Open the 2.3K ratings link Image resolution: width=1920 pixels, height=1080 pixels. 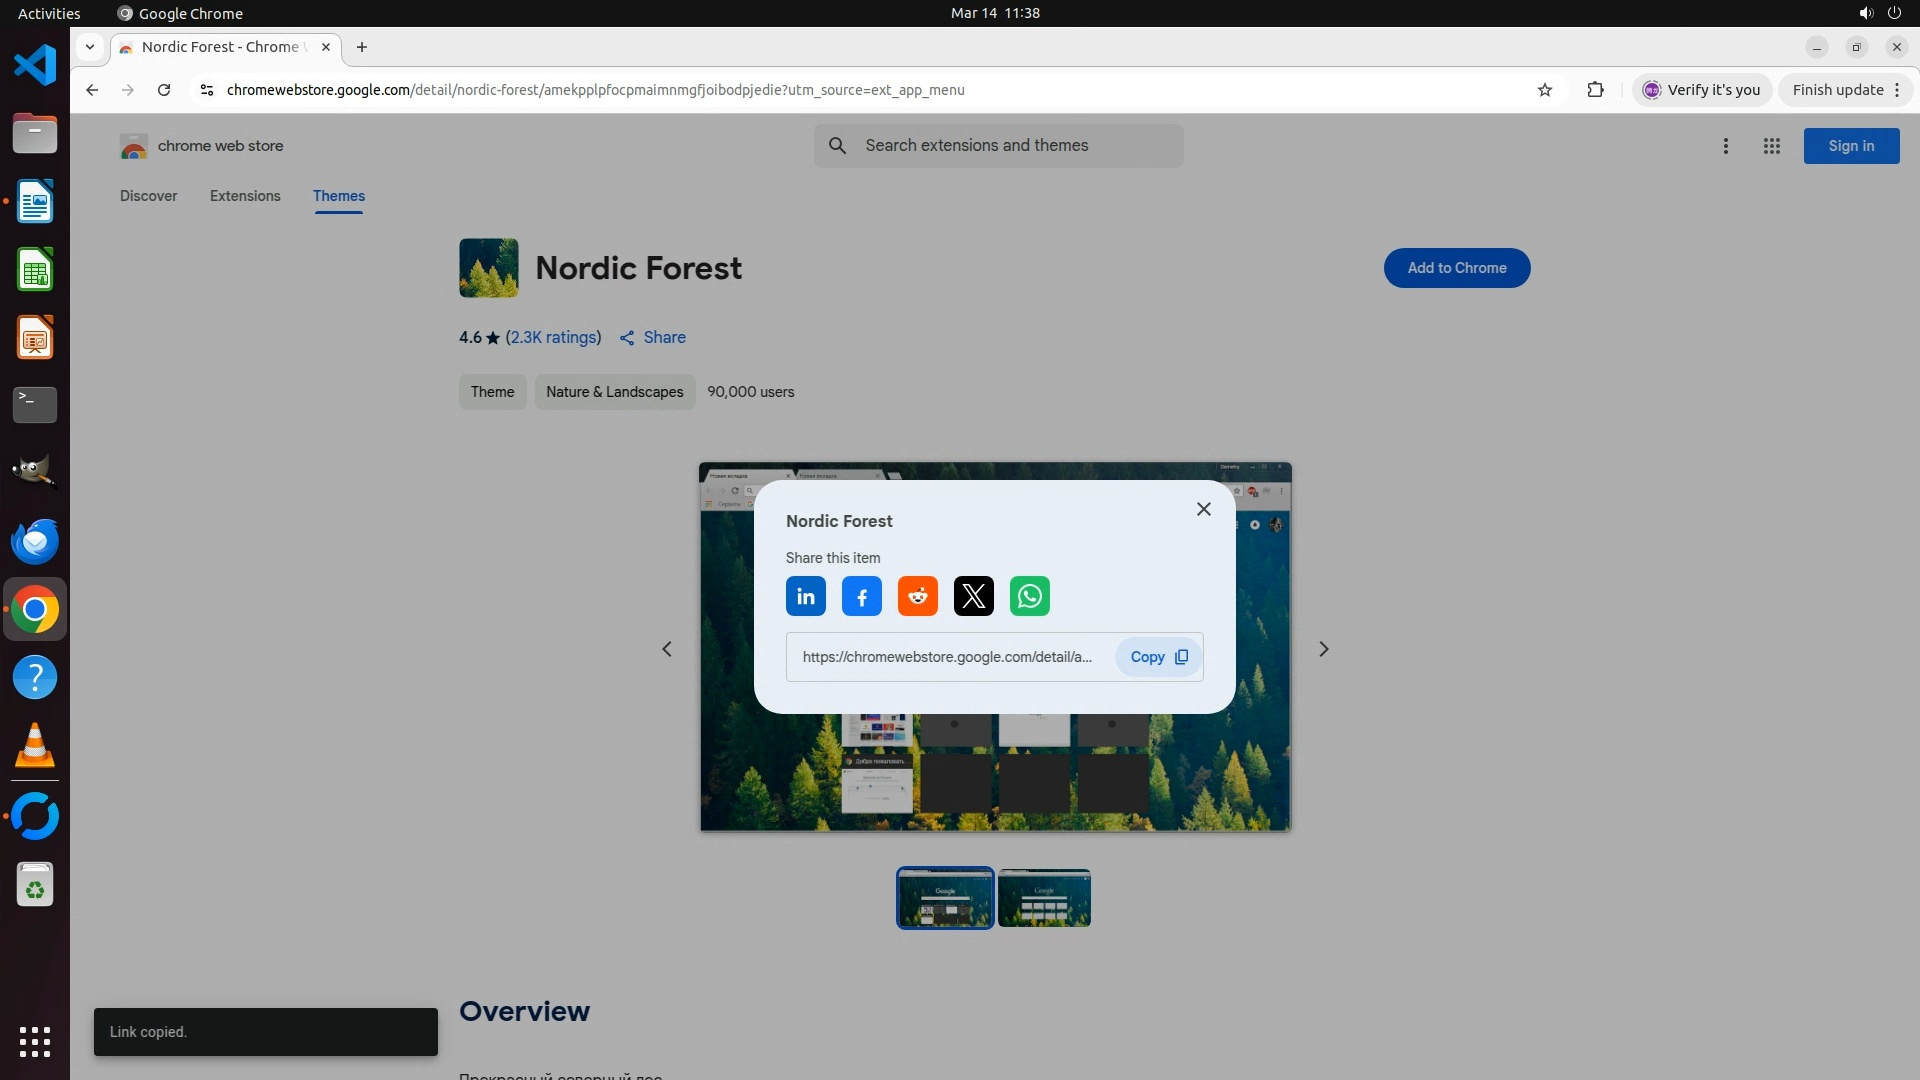(x=553, y=338)
